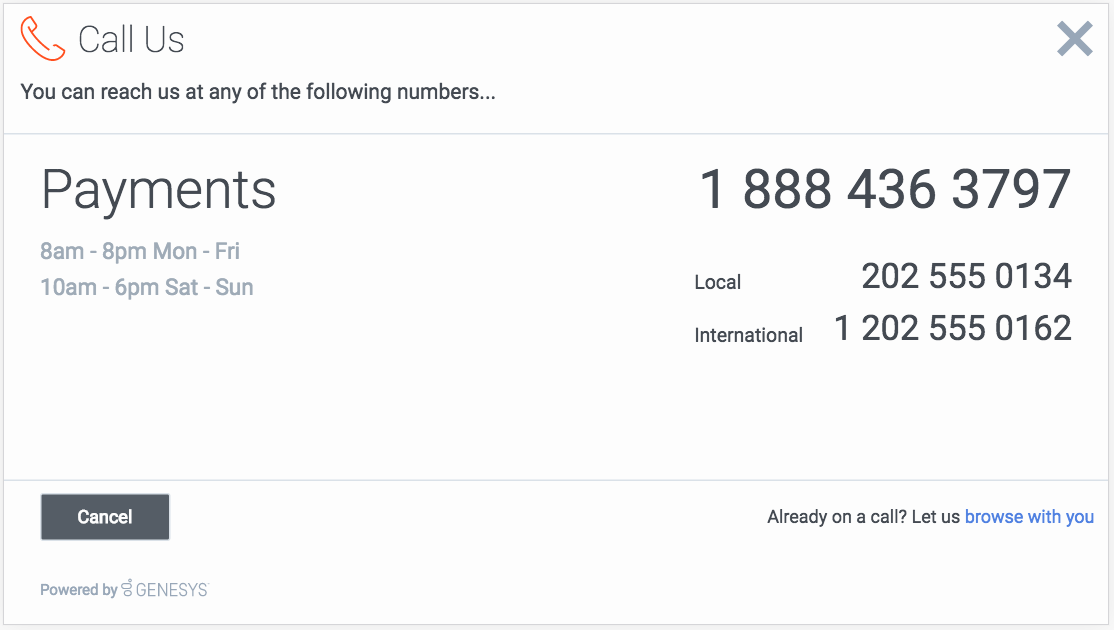Screen dimensions: 1114x630
Task: Close the Call Us dialog with the X
Action: [1074, 39]
